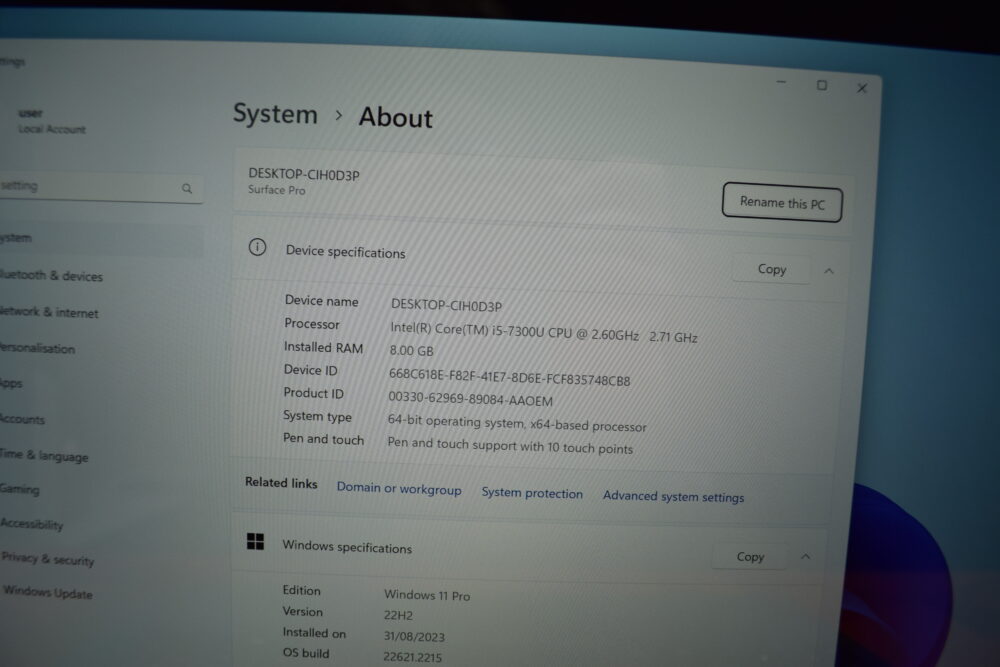Open Personalisation settings
Screen dimensions: 1000x667
pyautogui.click(x=37, y=348)
